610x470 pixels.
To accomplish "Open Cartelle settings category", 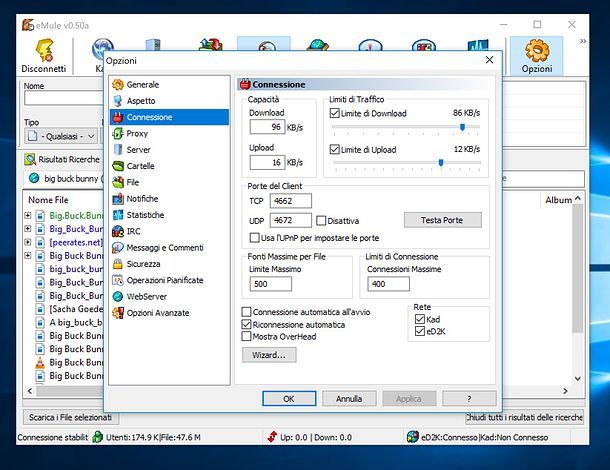I will 141,166.
